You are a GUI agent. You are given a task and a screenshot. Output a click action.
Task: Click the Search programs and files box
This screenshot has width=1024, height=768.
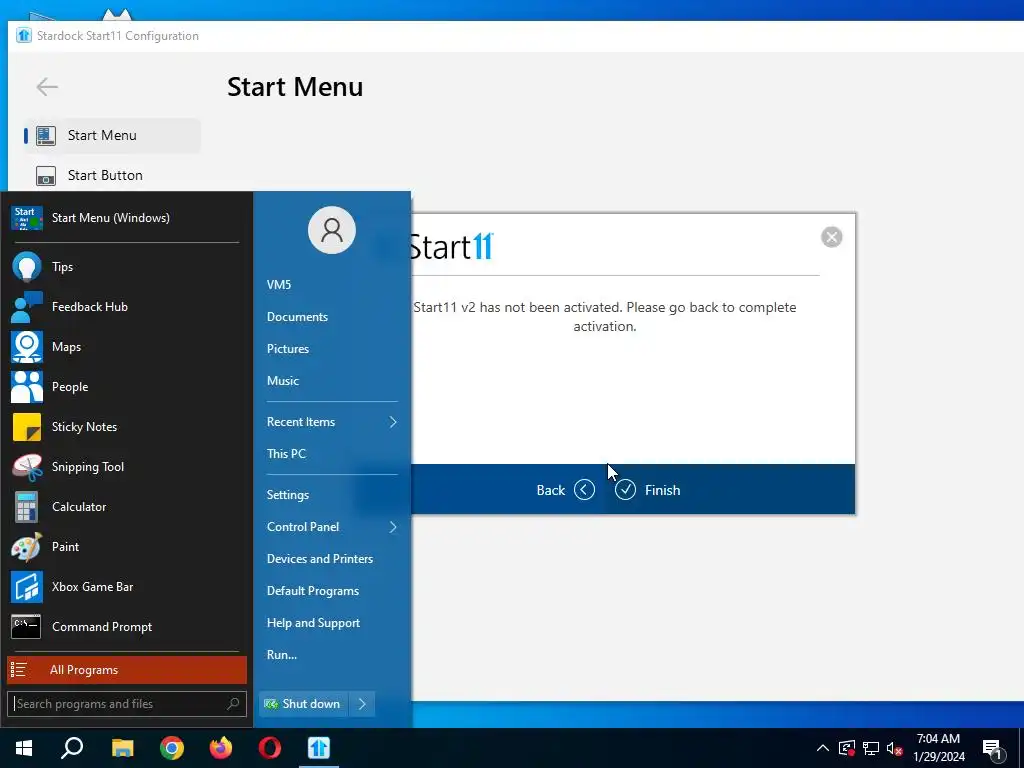[x=127, y=704]
